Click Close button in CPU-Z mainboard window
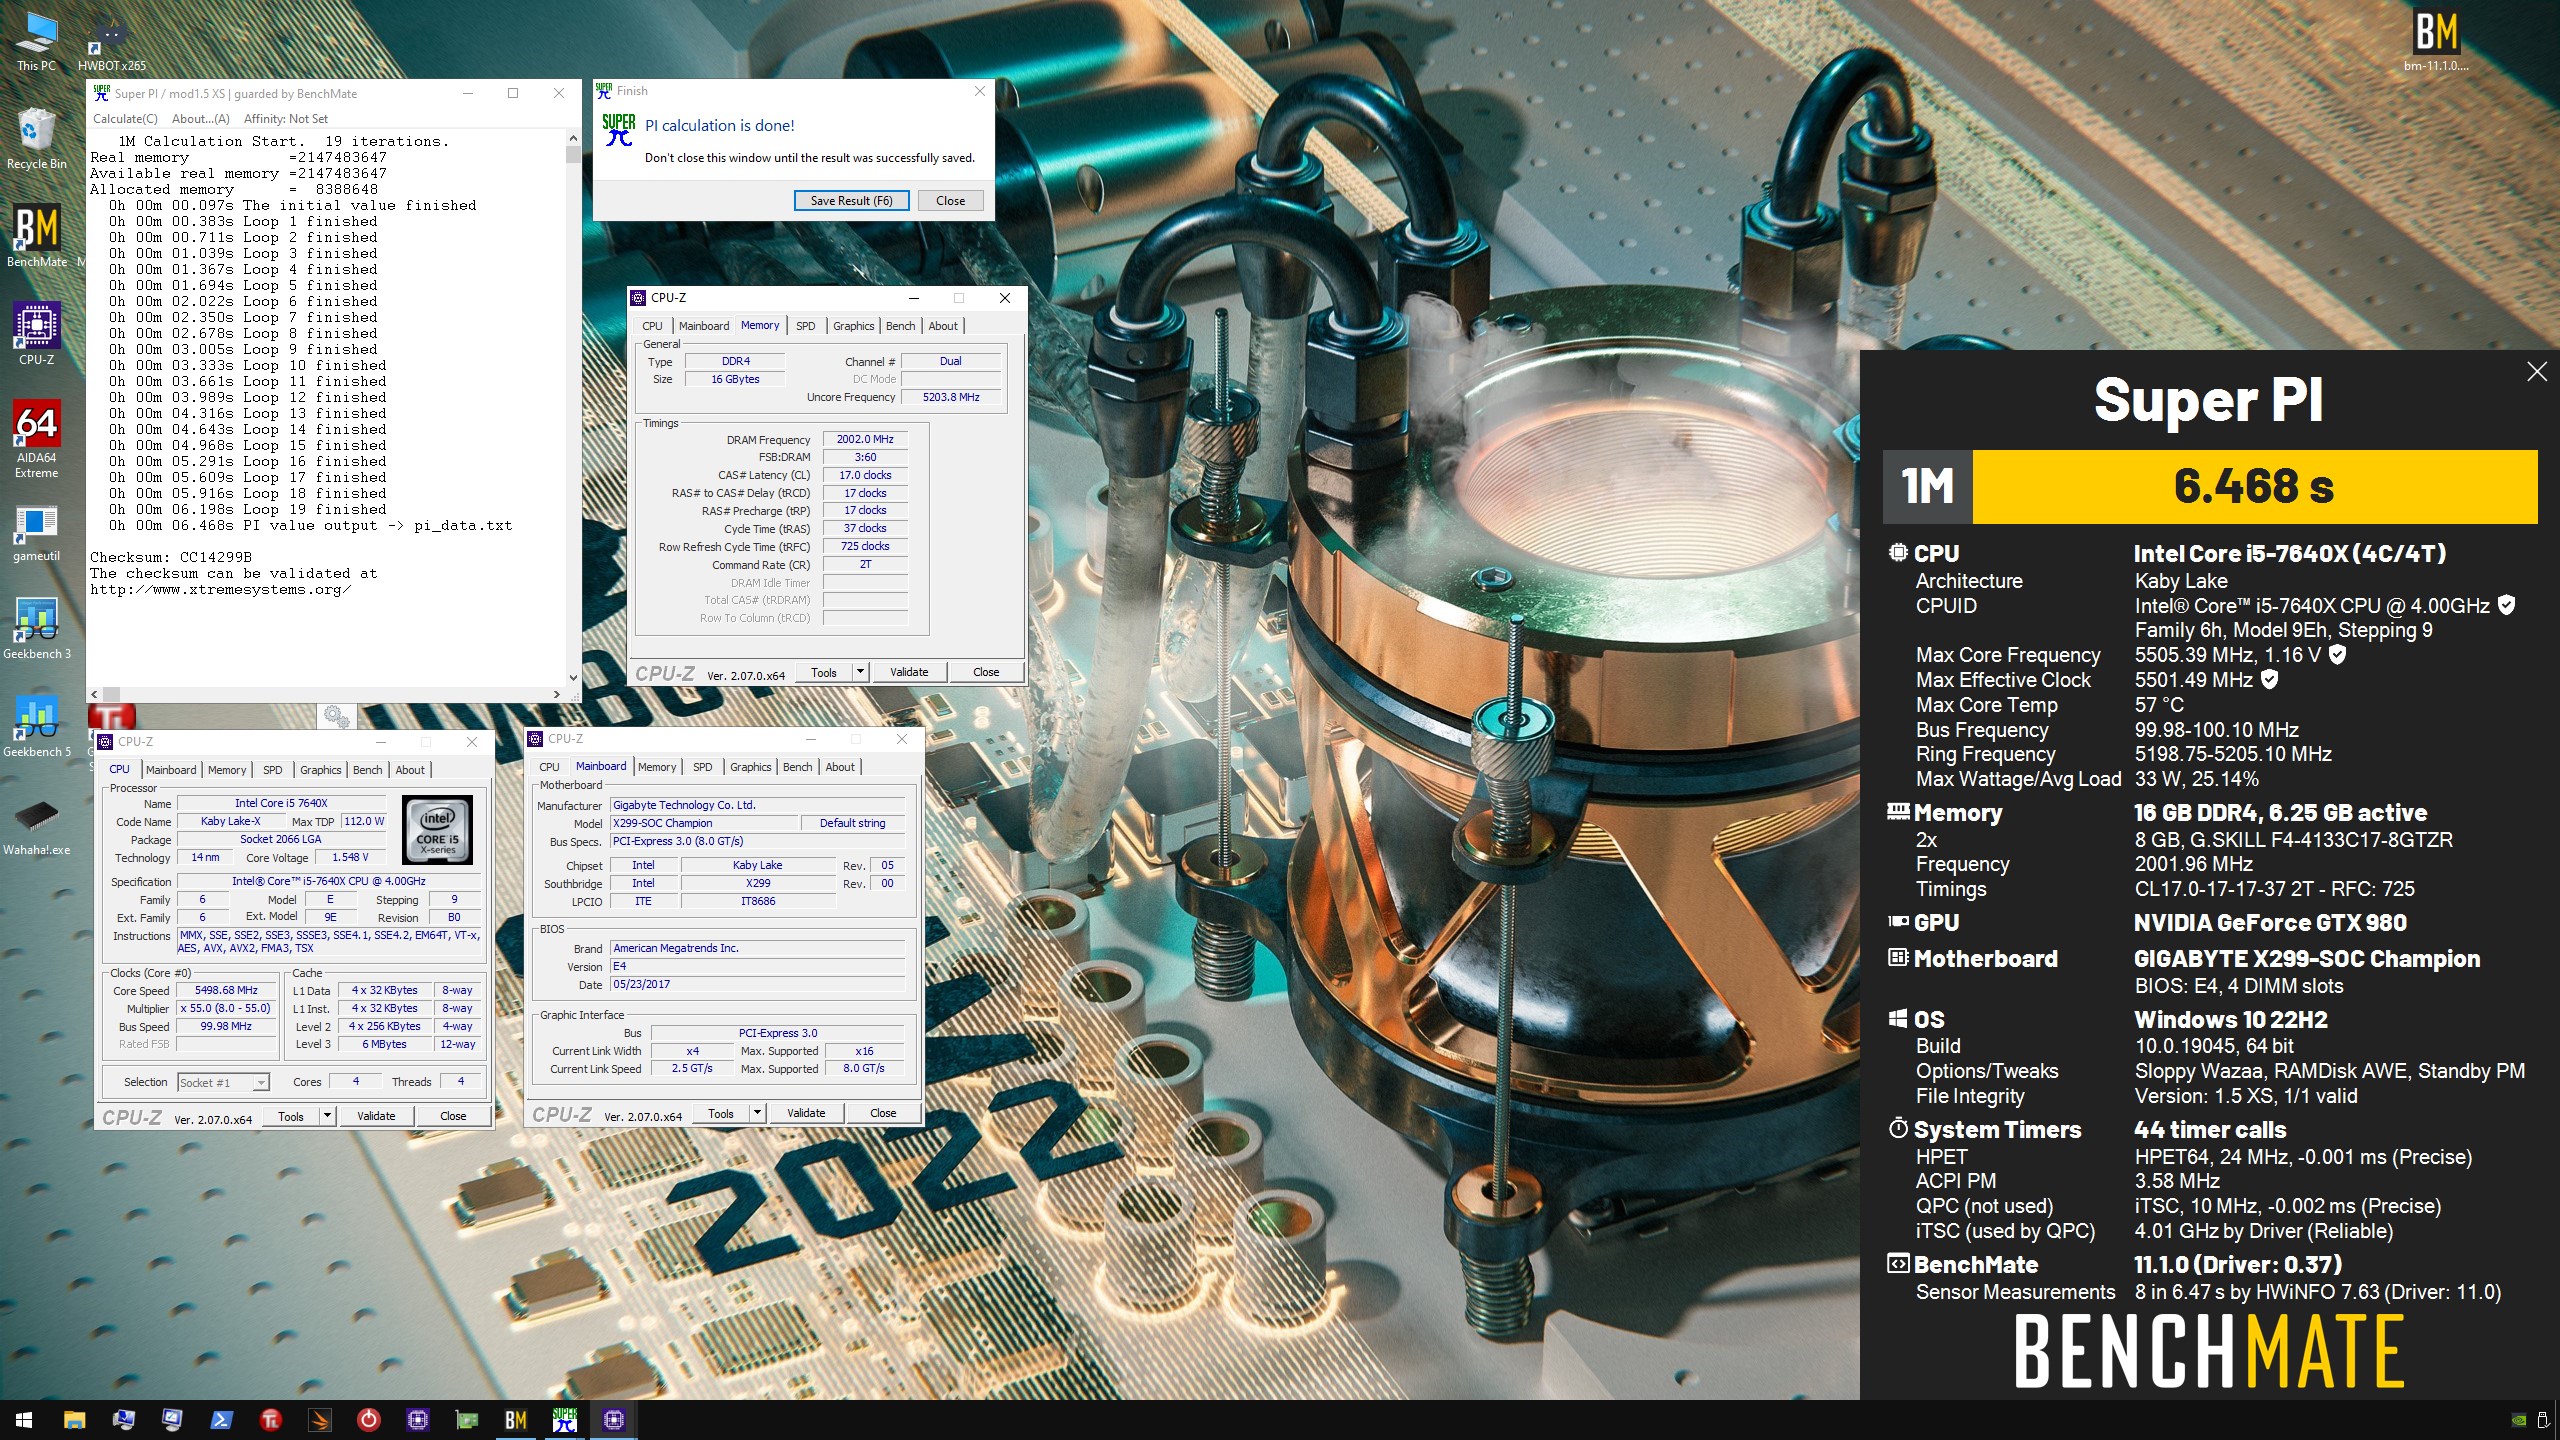Screen dimensions: 2560x1440 [883, 1113]
